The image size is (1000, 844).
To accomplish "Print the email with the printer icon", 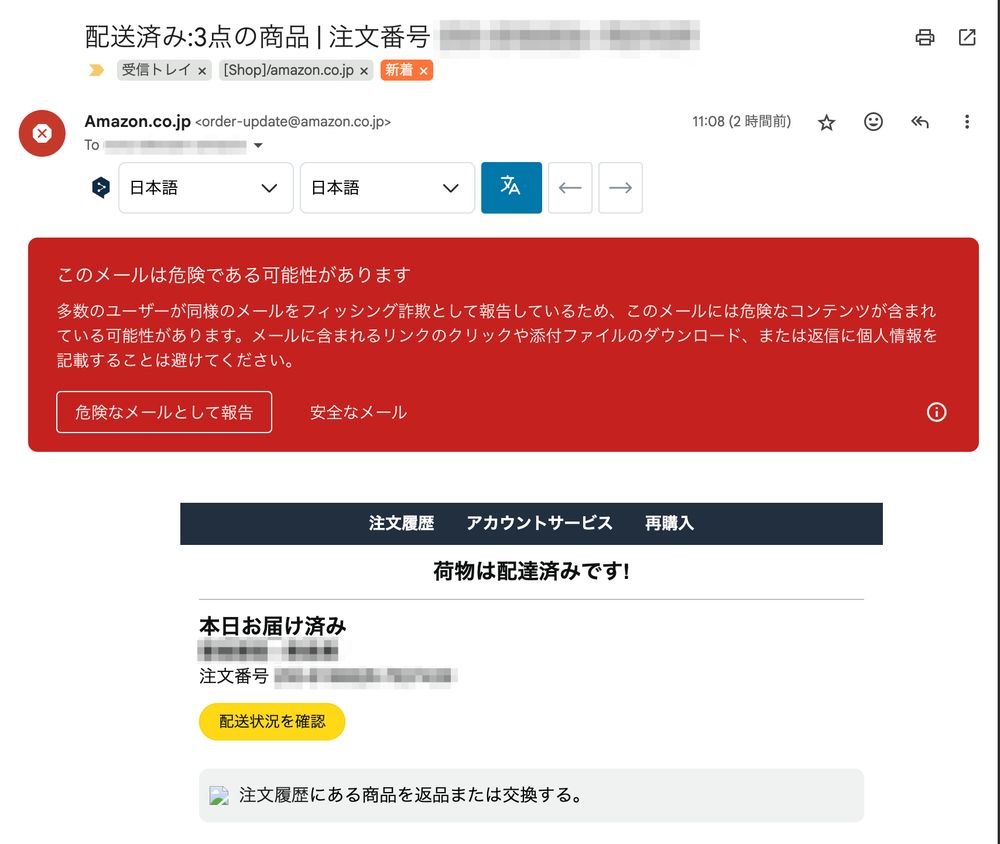I will point(924,38).
